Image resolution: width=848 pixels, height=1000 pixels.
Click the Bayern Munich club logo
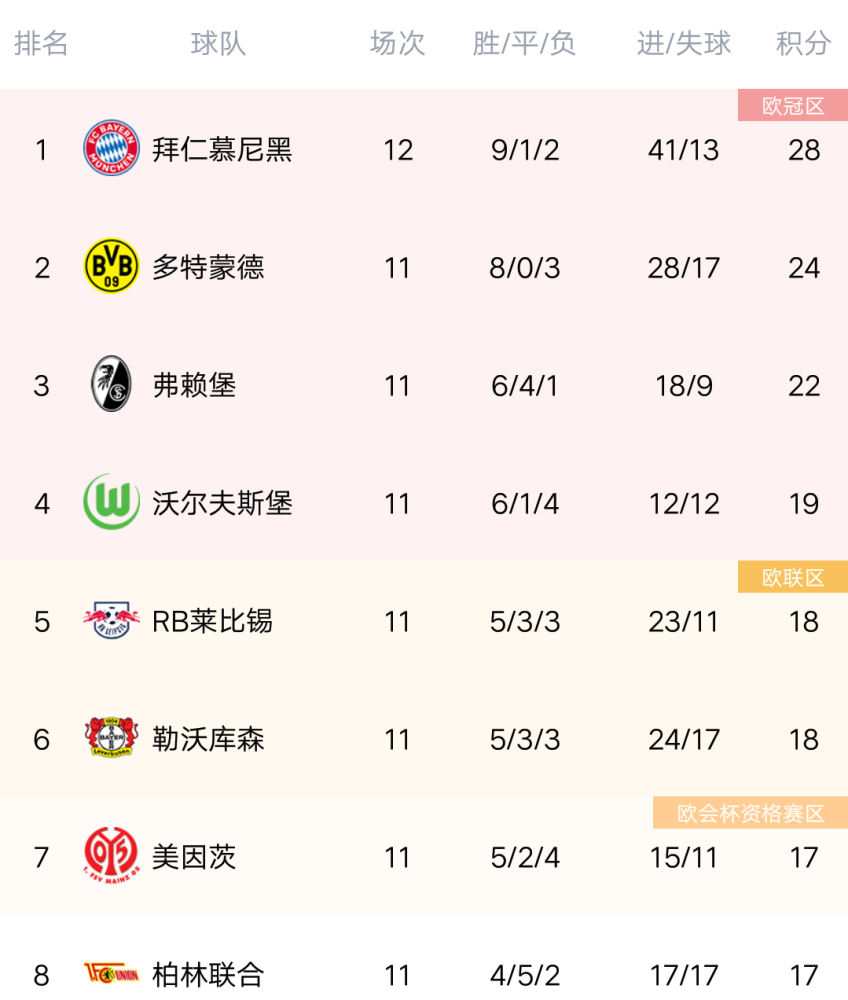pos(112,148)
